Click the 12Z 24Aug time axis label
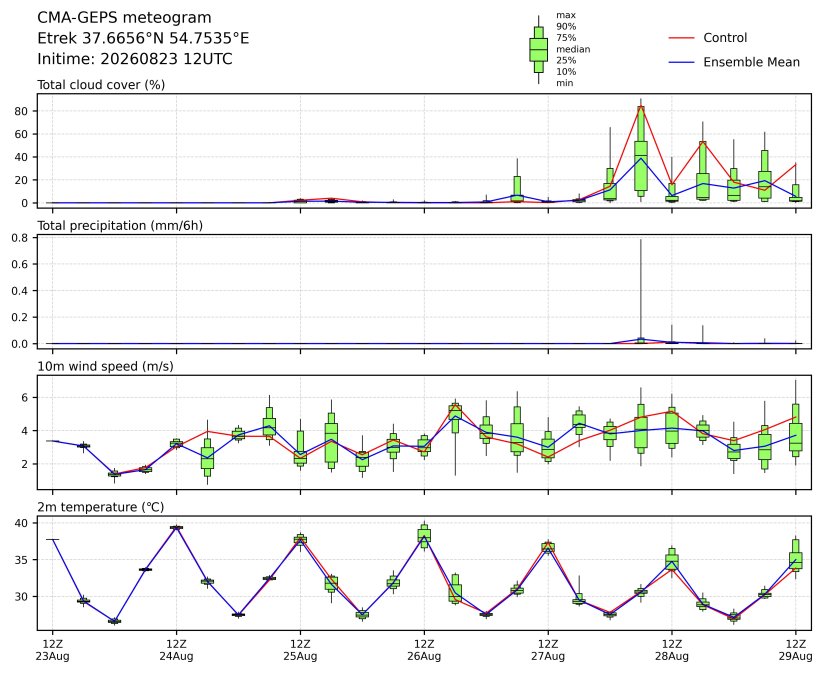This screenshot has width=824, height=673. coord(176,650)
